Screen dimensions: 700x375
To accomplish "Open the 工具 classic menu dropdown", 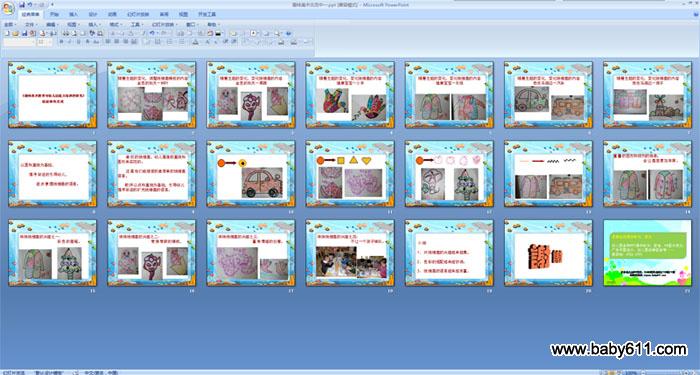I will coord(137,25).
